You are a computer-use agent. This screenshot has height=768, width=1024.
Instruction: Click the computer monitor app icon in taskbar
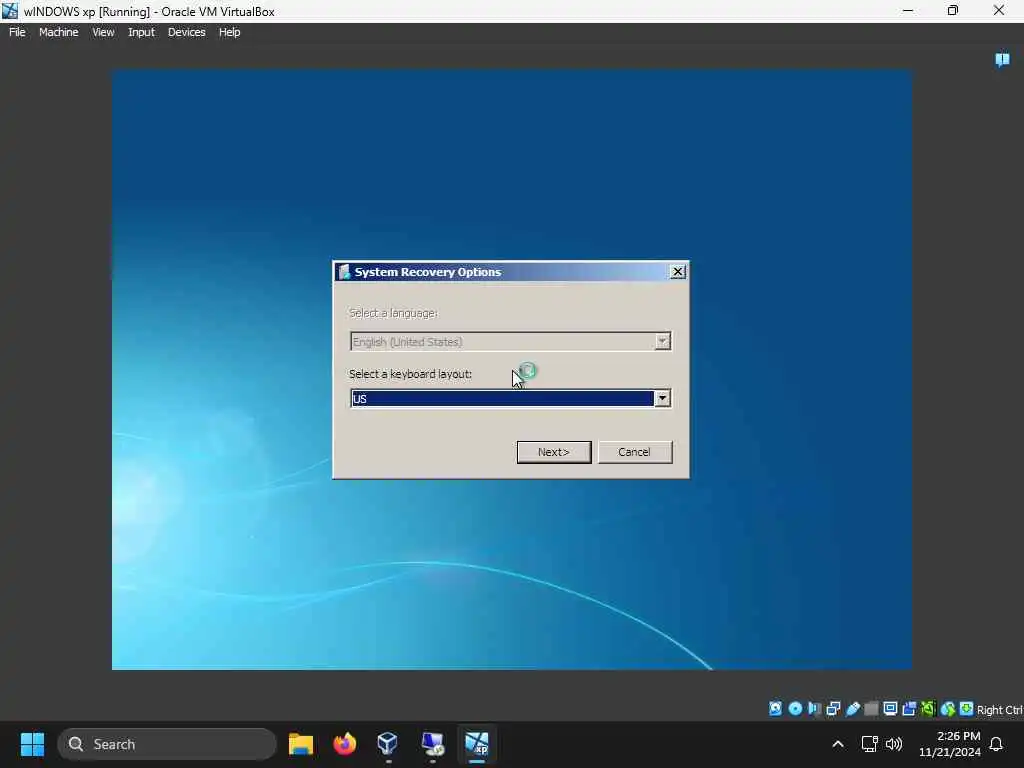coord(432,744)
